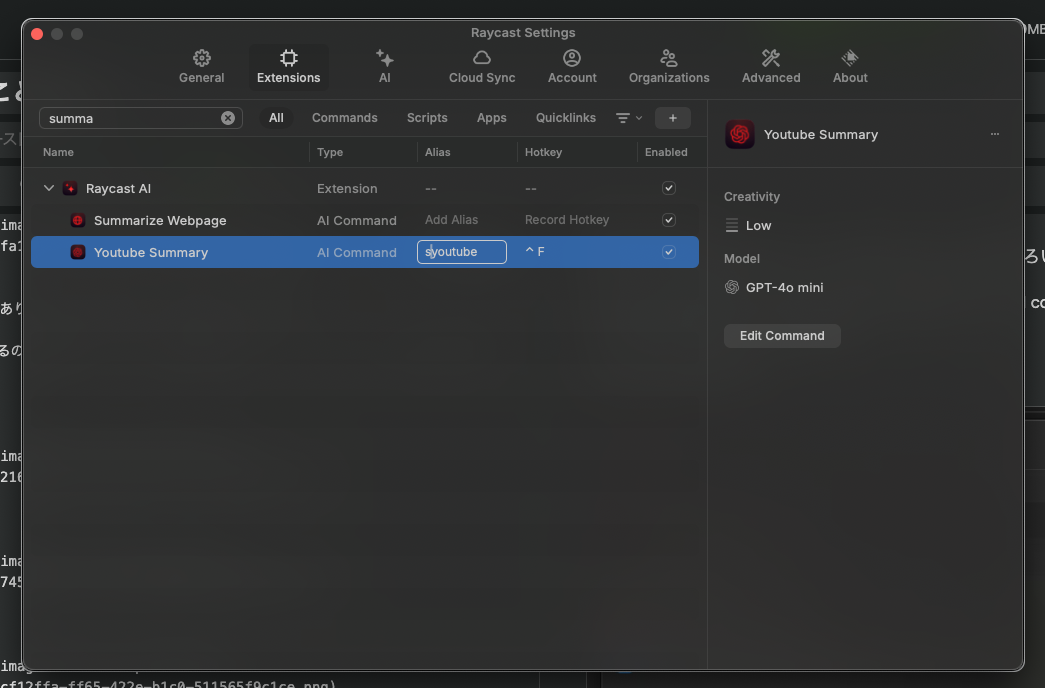Screen dimensions: 1045x688
Task: Click Add Alias for Summarize Webpage
Action: click(451, 220)
